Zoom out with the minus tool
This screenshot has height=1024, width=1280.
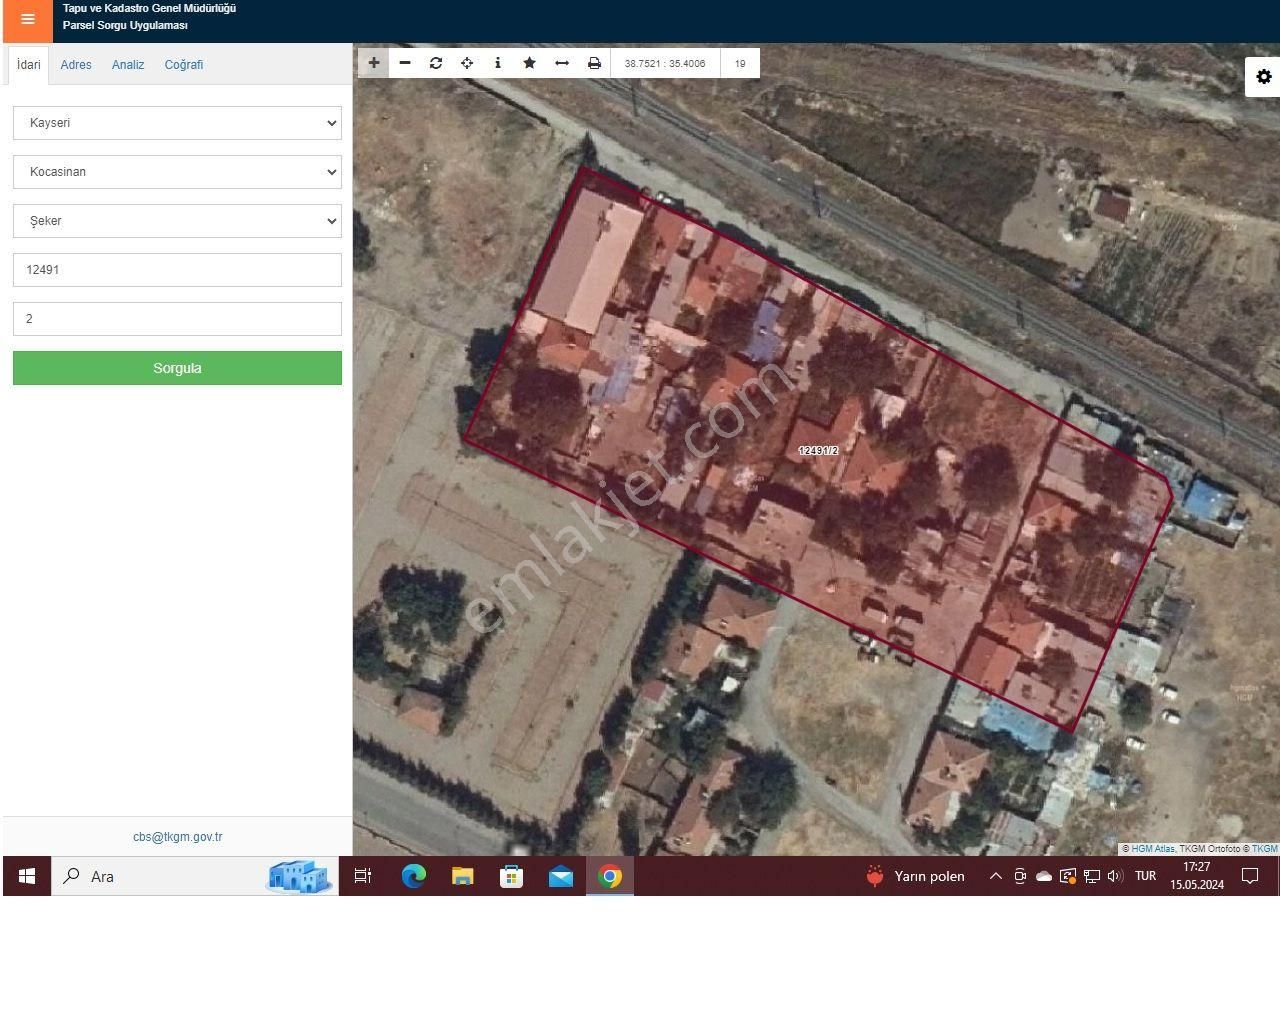[405, 63]
